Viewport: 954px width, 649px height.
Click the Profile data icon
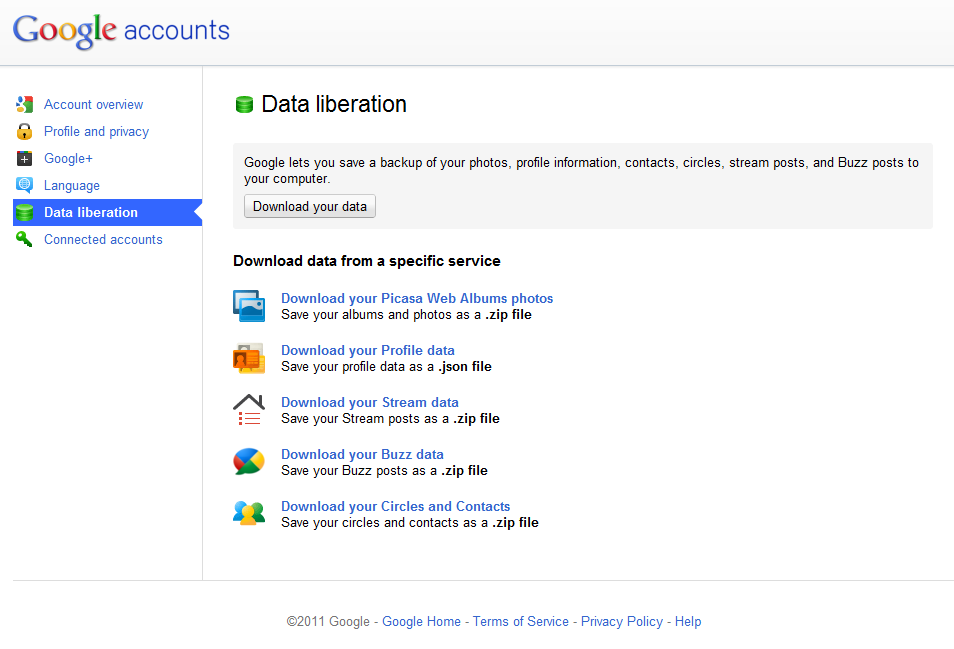(249, 358)
